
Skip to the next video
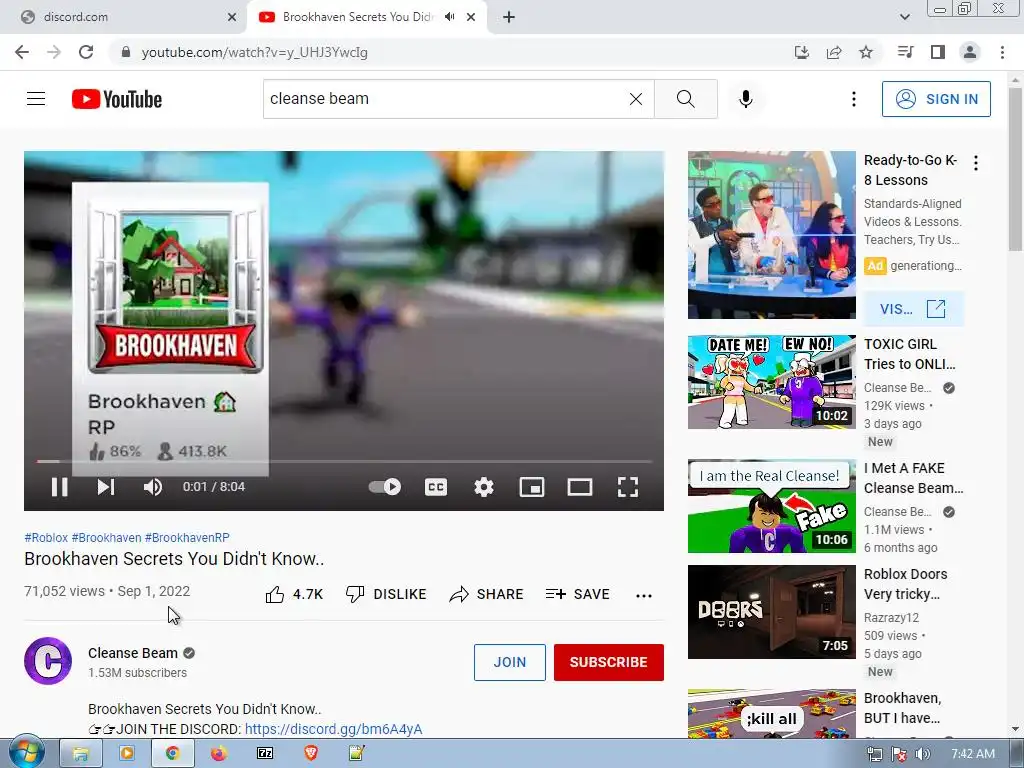click(106, 487)
